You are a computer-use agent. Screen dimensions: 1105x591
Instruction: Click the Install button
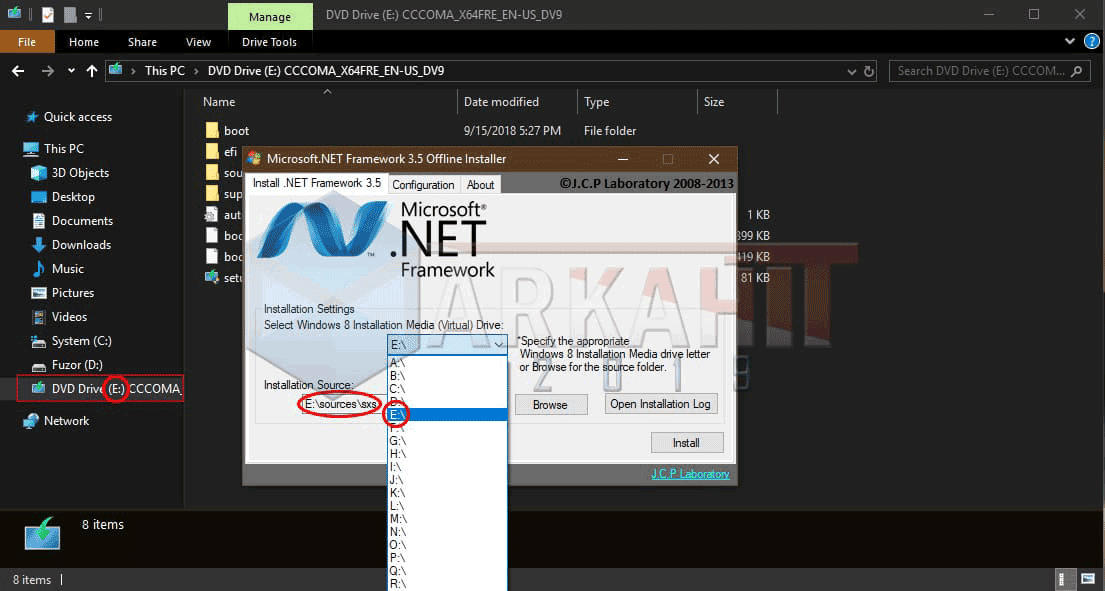(686, 442)
